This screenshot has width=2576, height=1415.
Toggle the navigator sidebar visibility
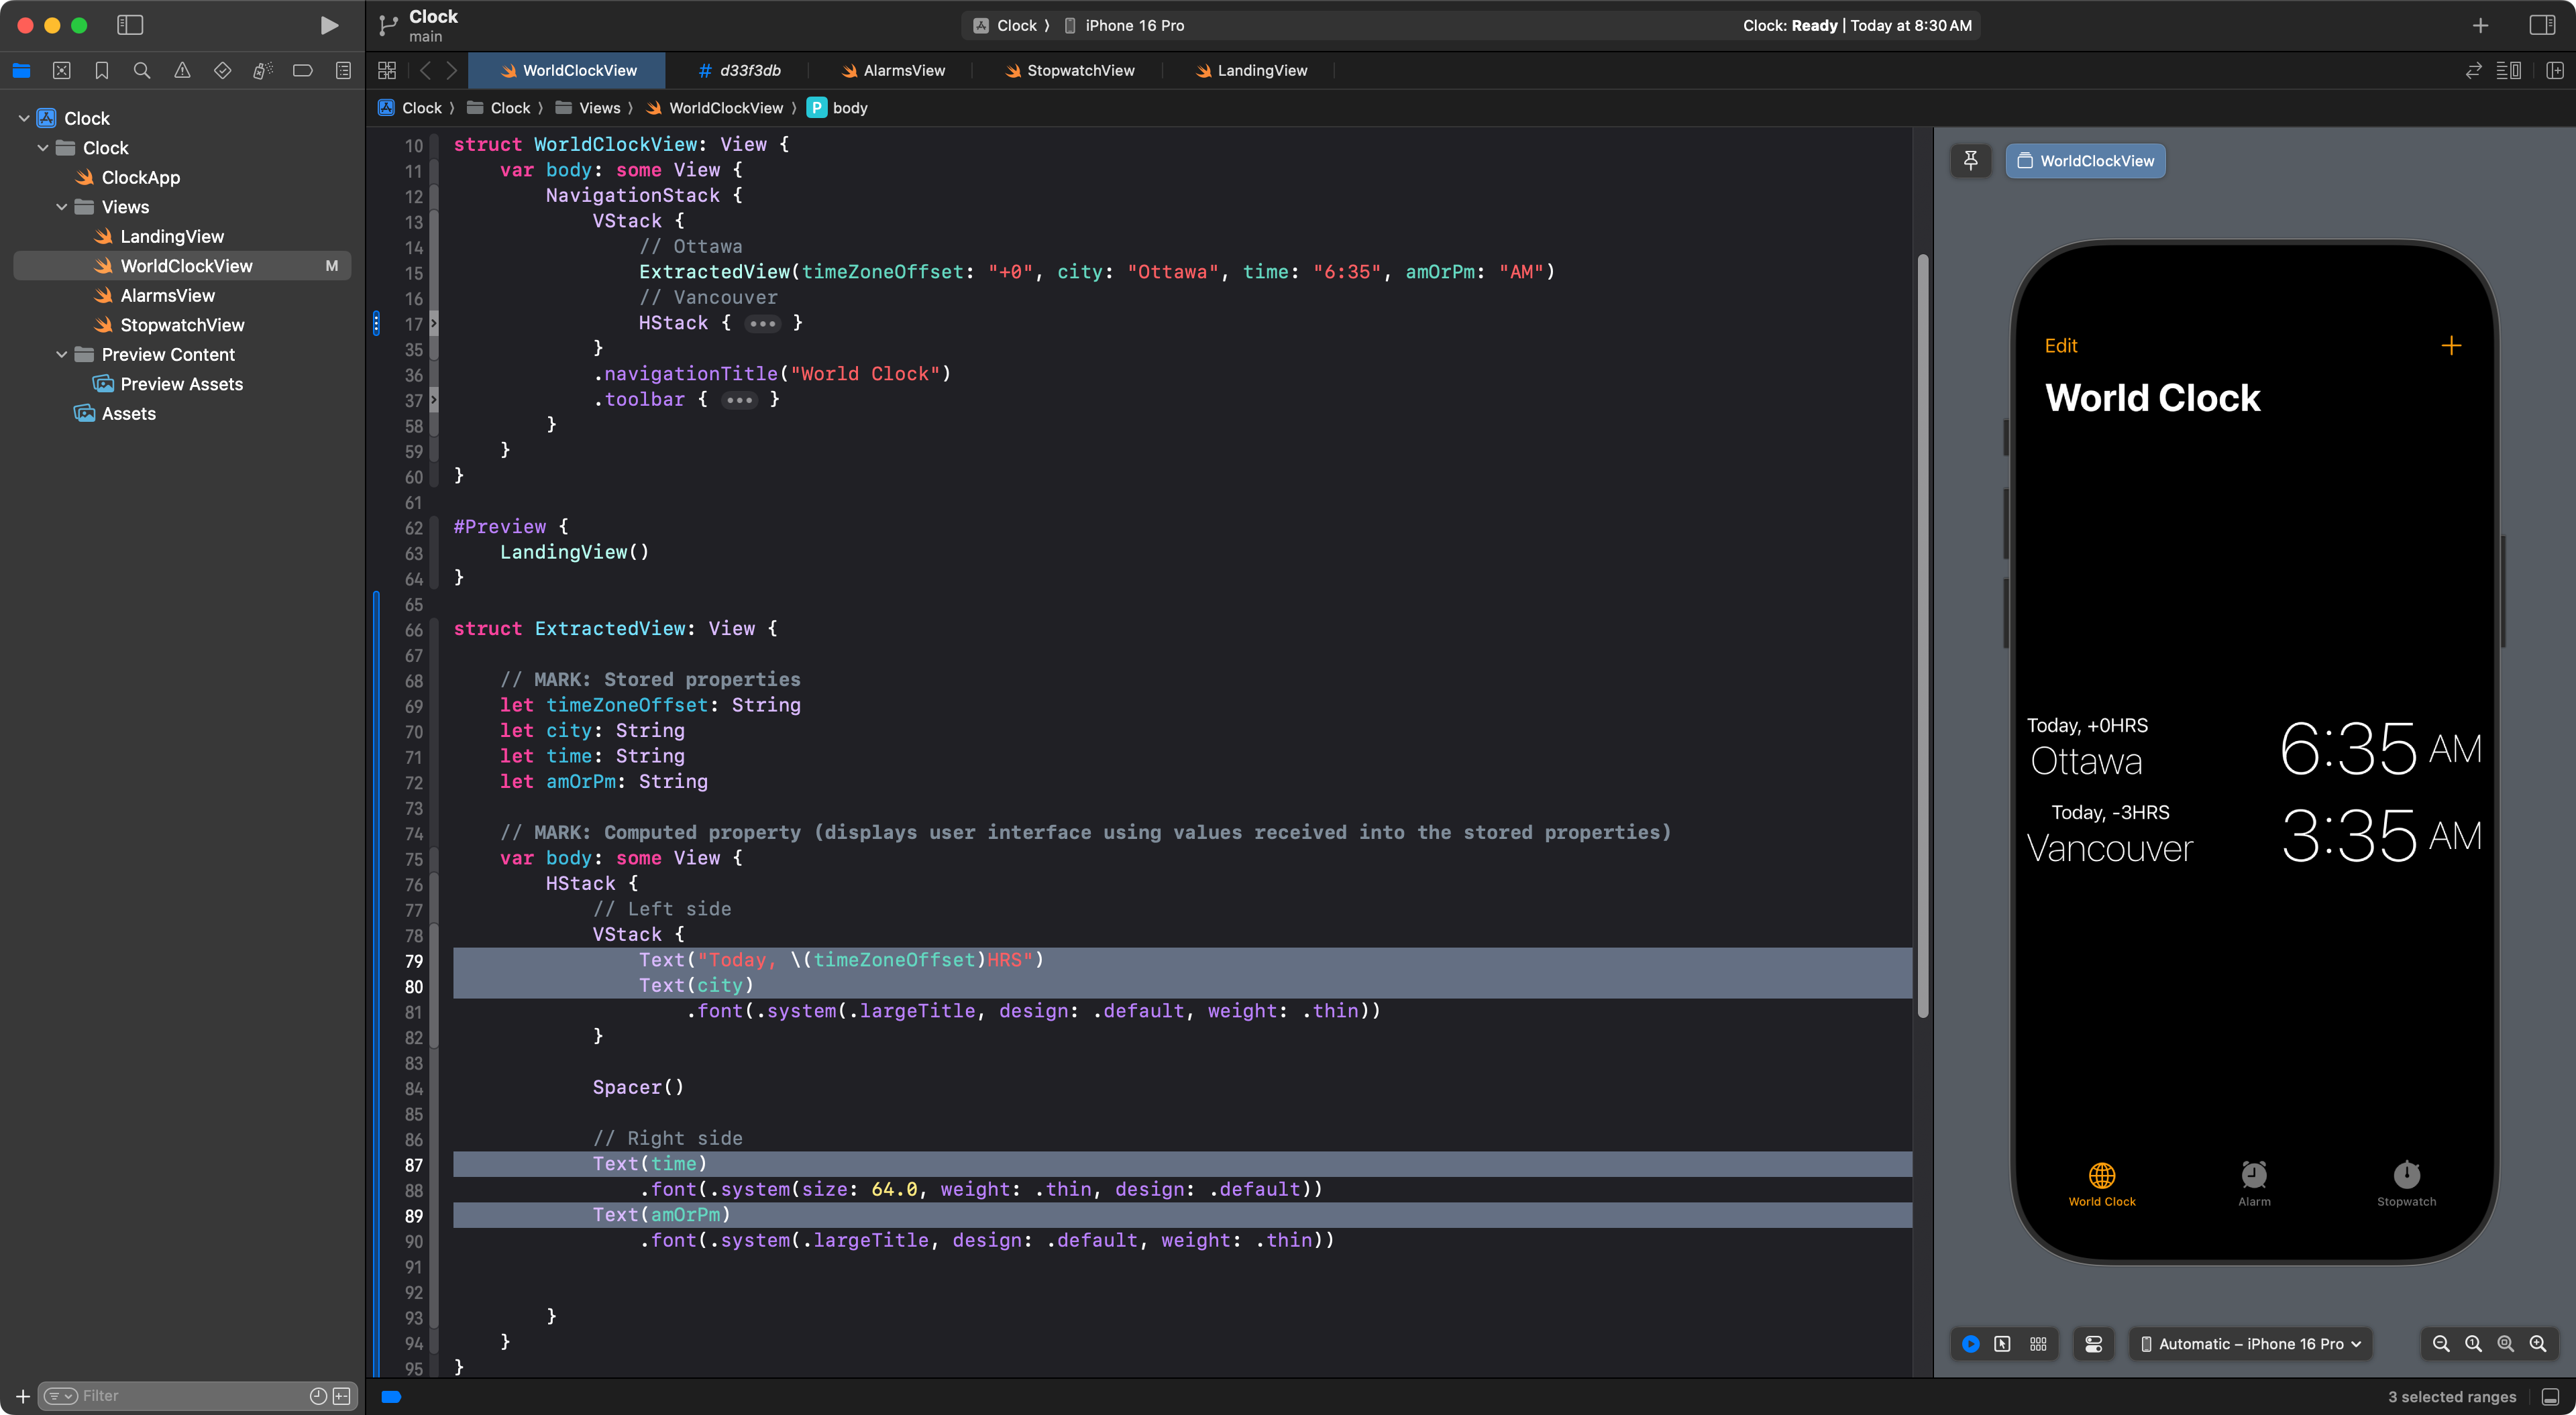pos(130,25)
